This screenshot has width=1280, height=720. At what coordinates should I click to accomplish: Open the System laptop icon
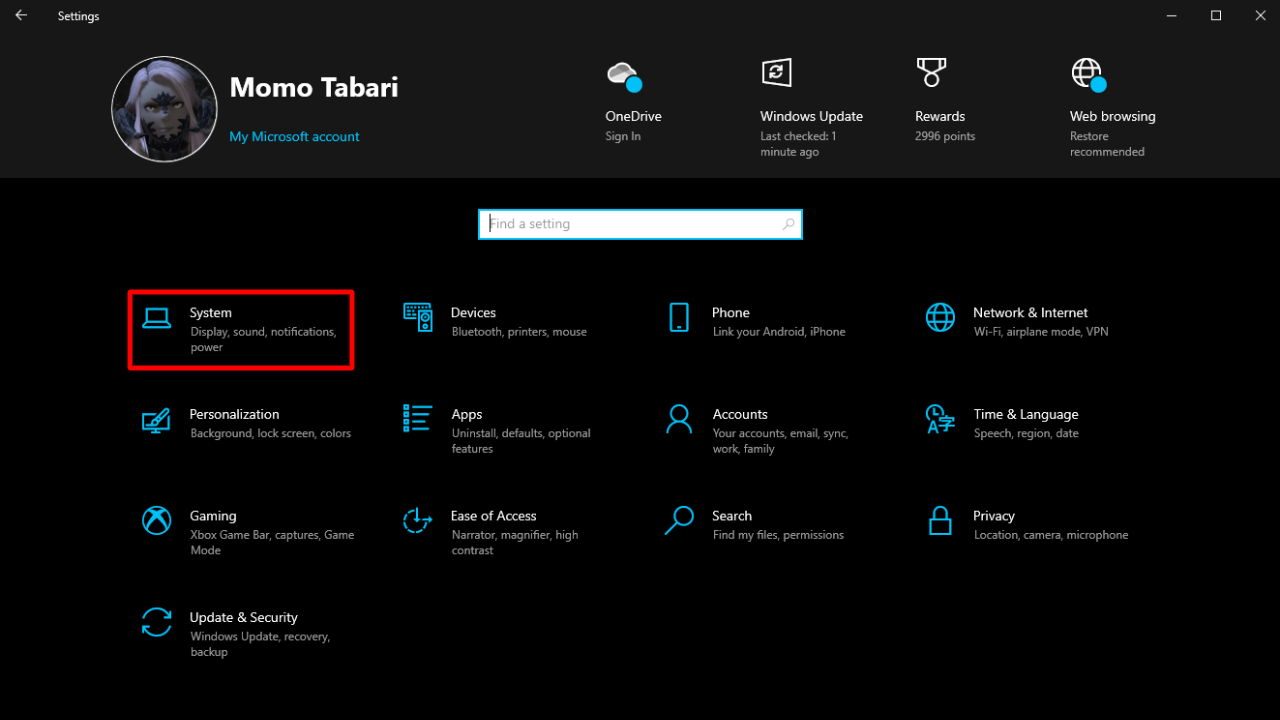156,318
